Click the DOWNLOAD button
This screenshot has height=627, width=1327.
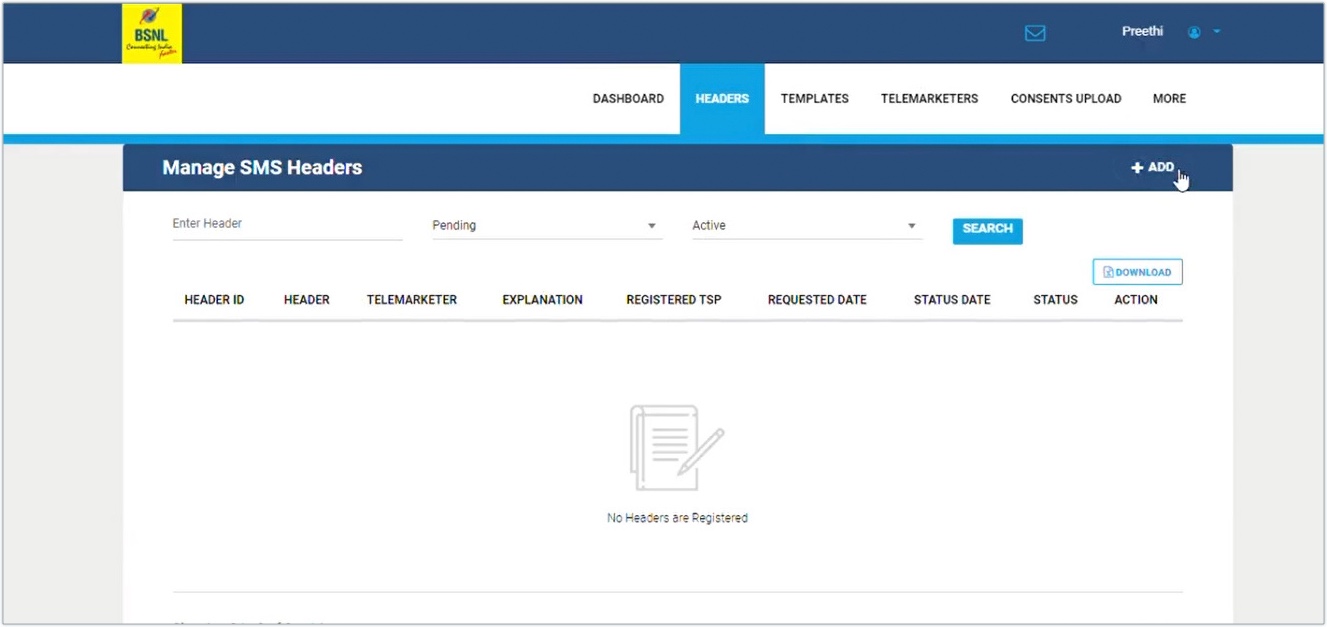(x=1137, y=271)
